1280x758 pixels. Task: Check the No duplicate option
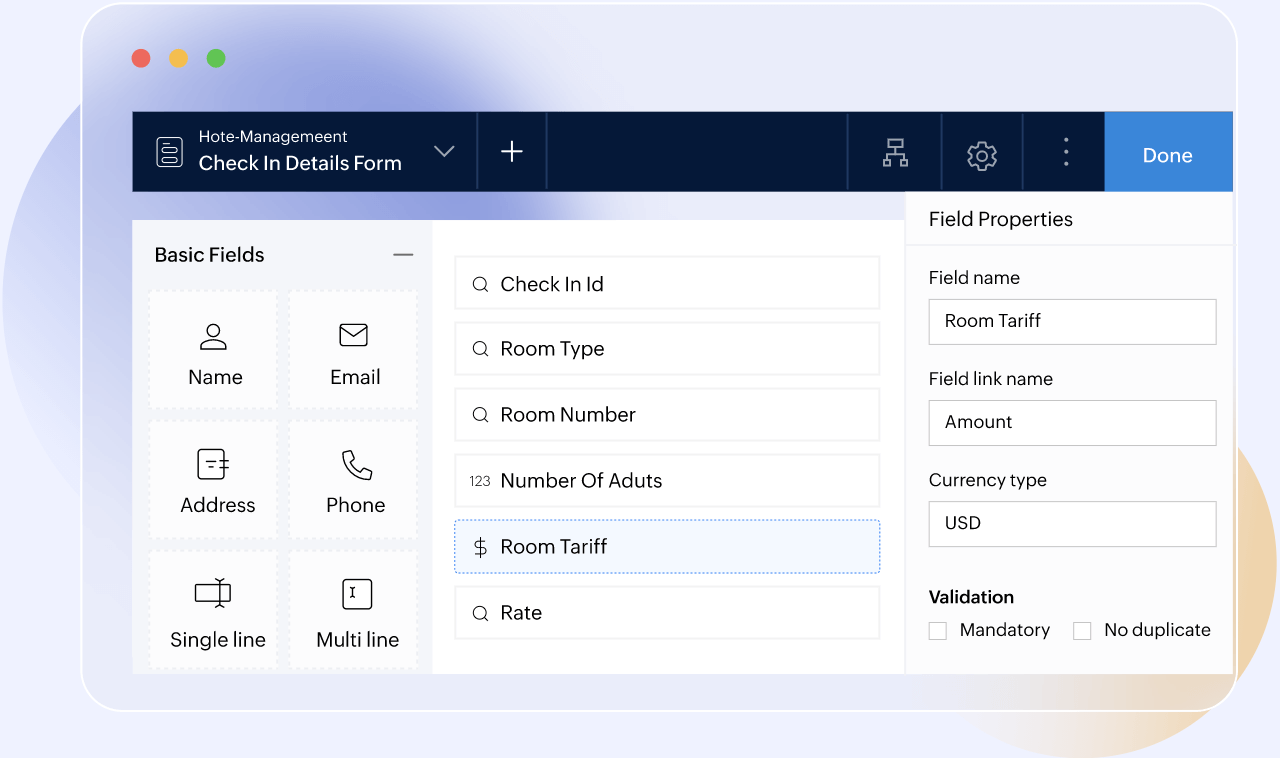click(x=1081, y=630)
